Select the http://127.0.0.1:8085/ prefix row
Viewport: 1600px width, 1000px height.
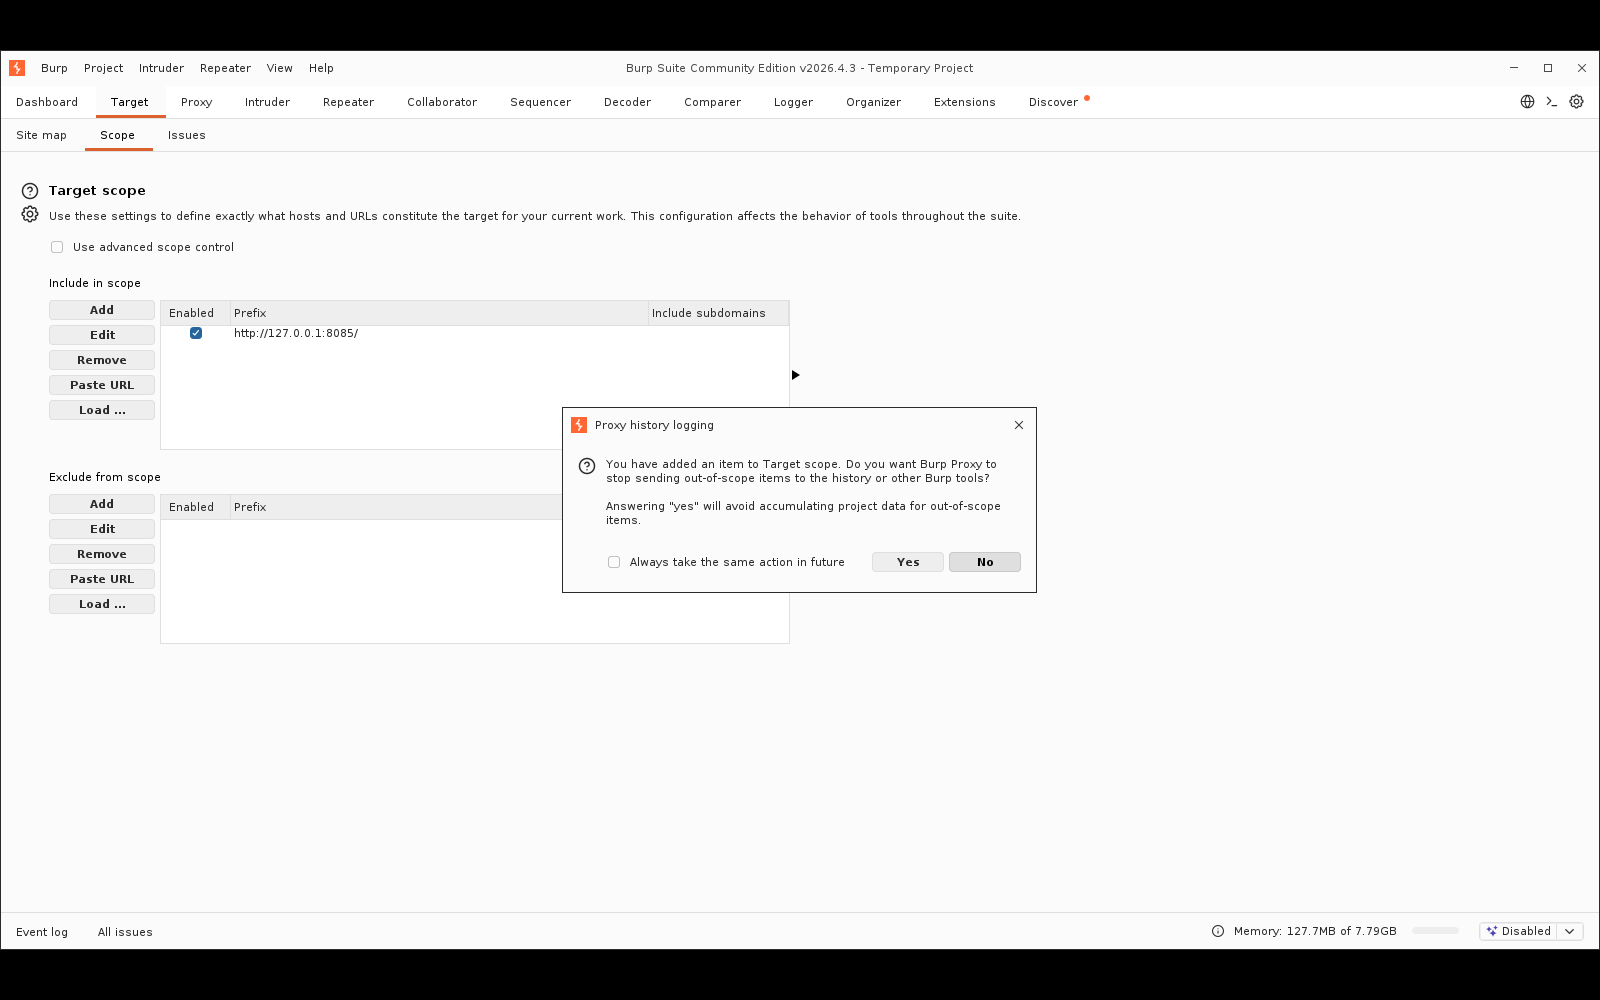coord(475,333)
